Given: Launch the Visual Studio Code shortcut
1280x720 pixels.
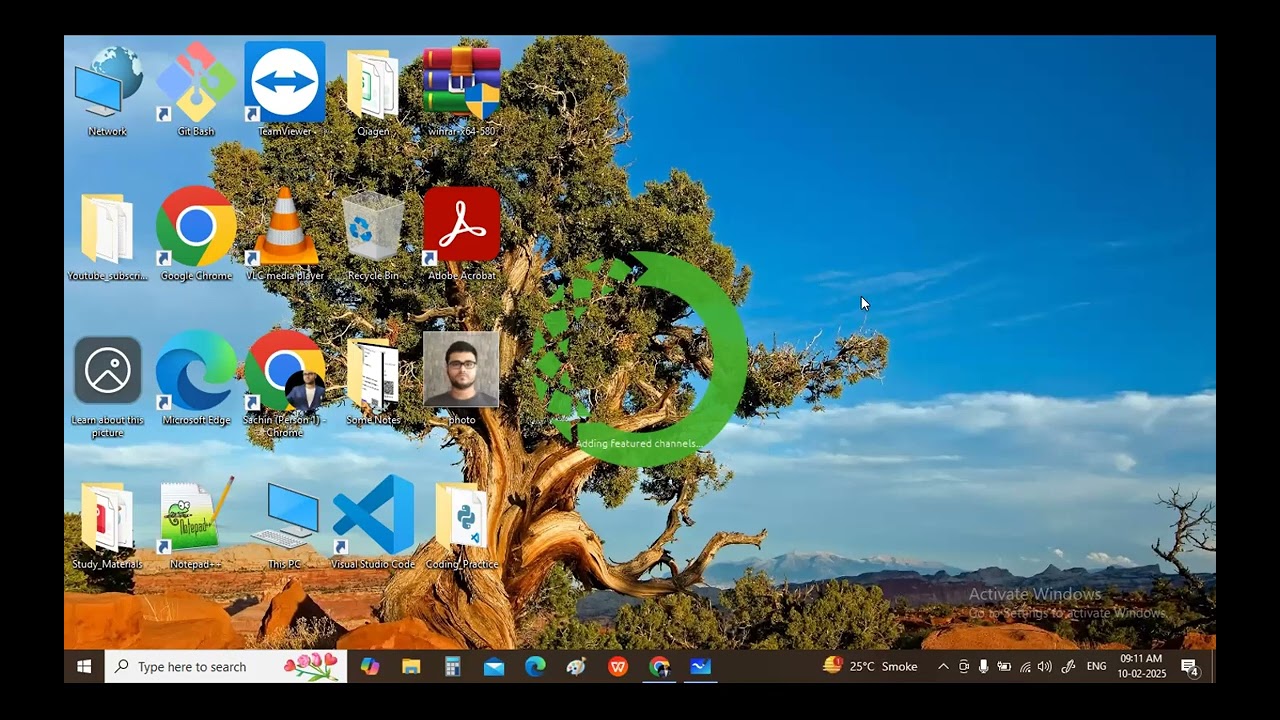Looking at the screenshot, I should [x=373, y=523].
